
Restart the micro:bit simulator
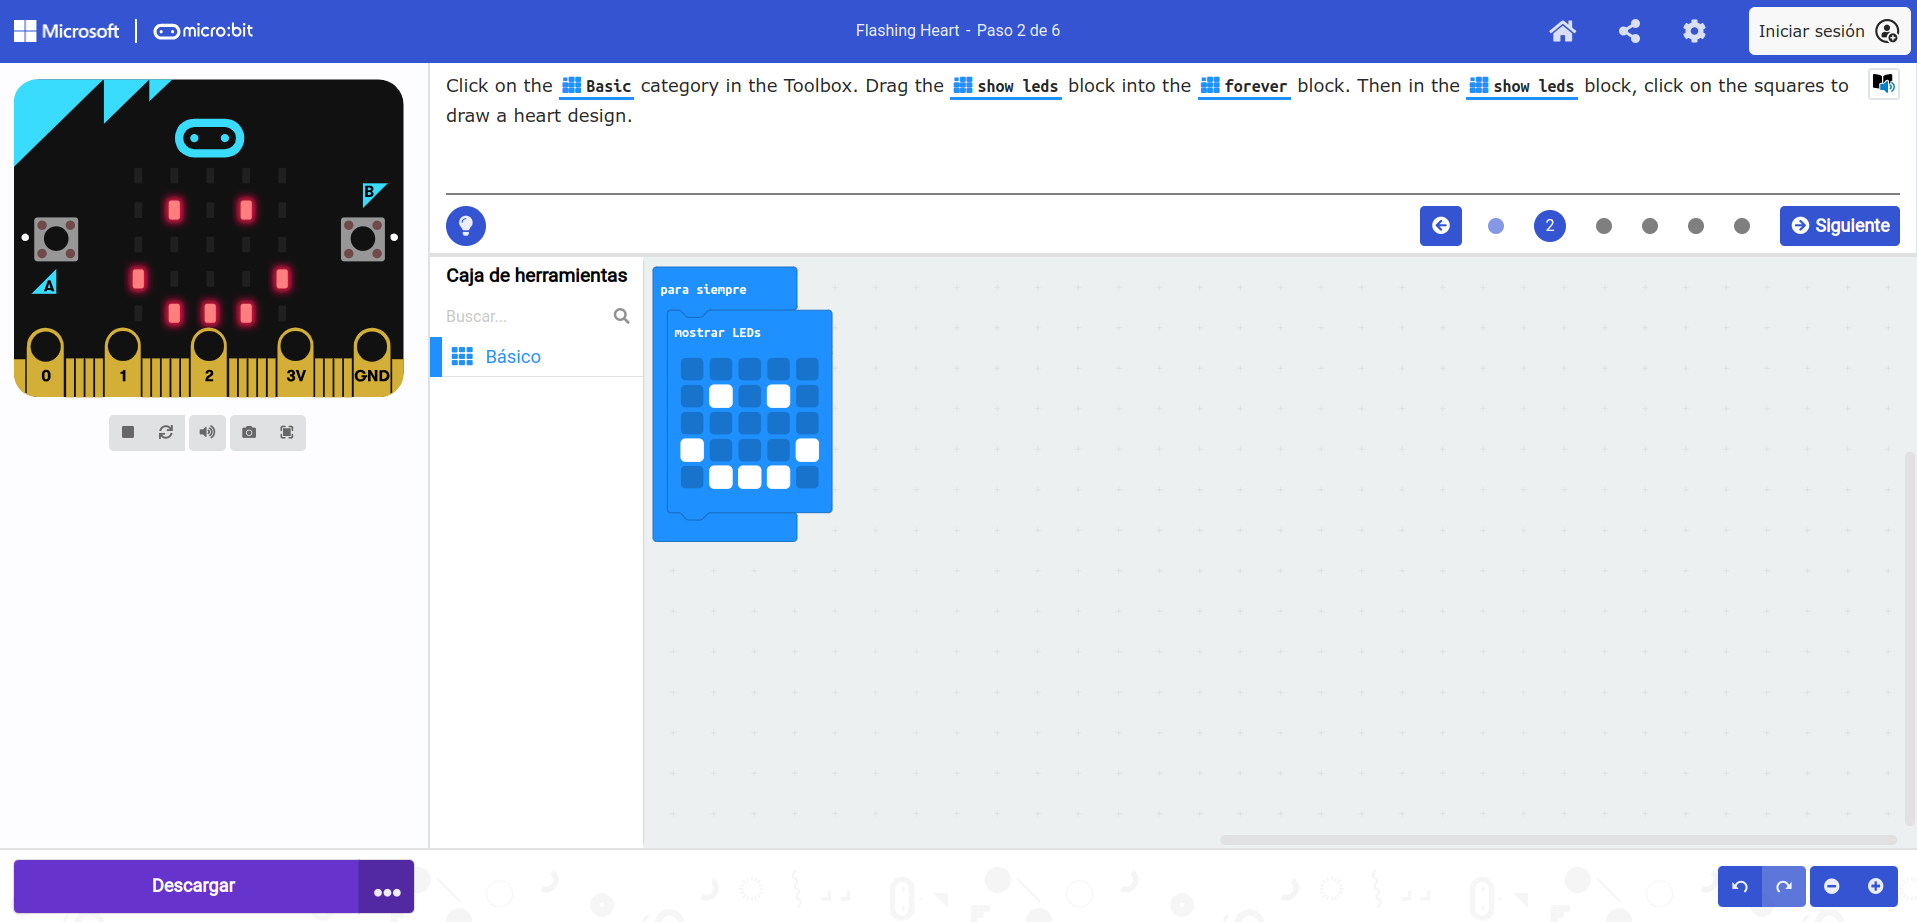tap(167, 432)
